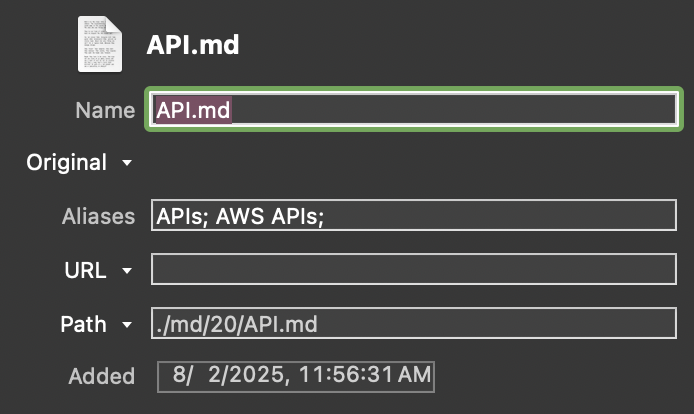Click the Aliases label
The width and height of the screenshot is (694, 414).
(x=98, y=216)
